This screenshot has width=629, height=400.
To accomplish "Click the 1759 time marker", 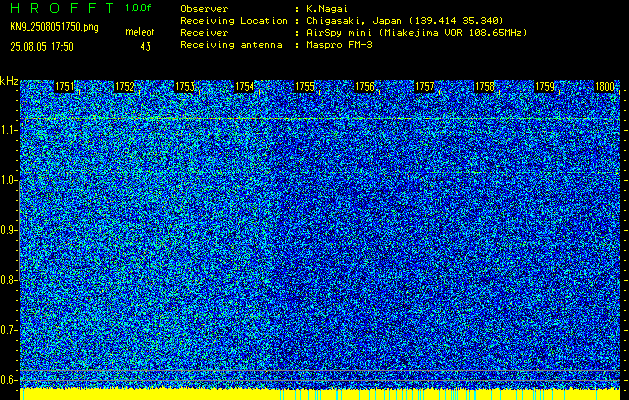I will (x=545, y=87).
